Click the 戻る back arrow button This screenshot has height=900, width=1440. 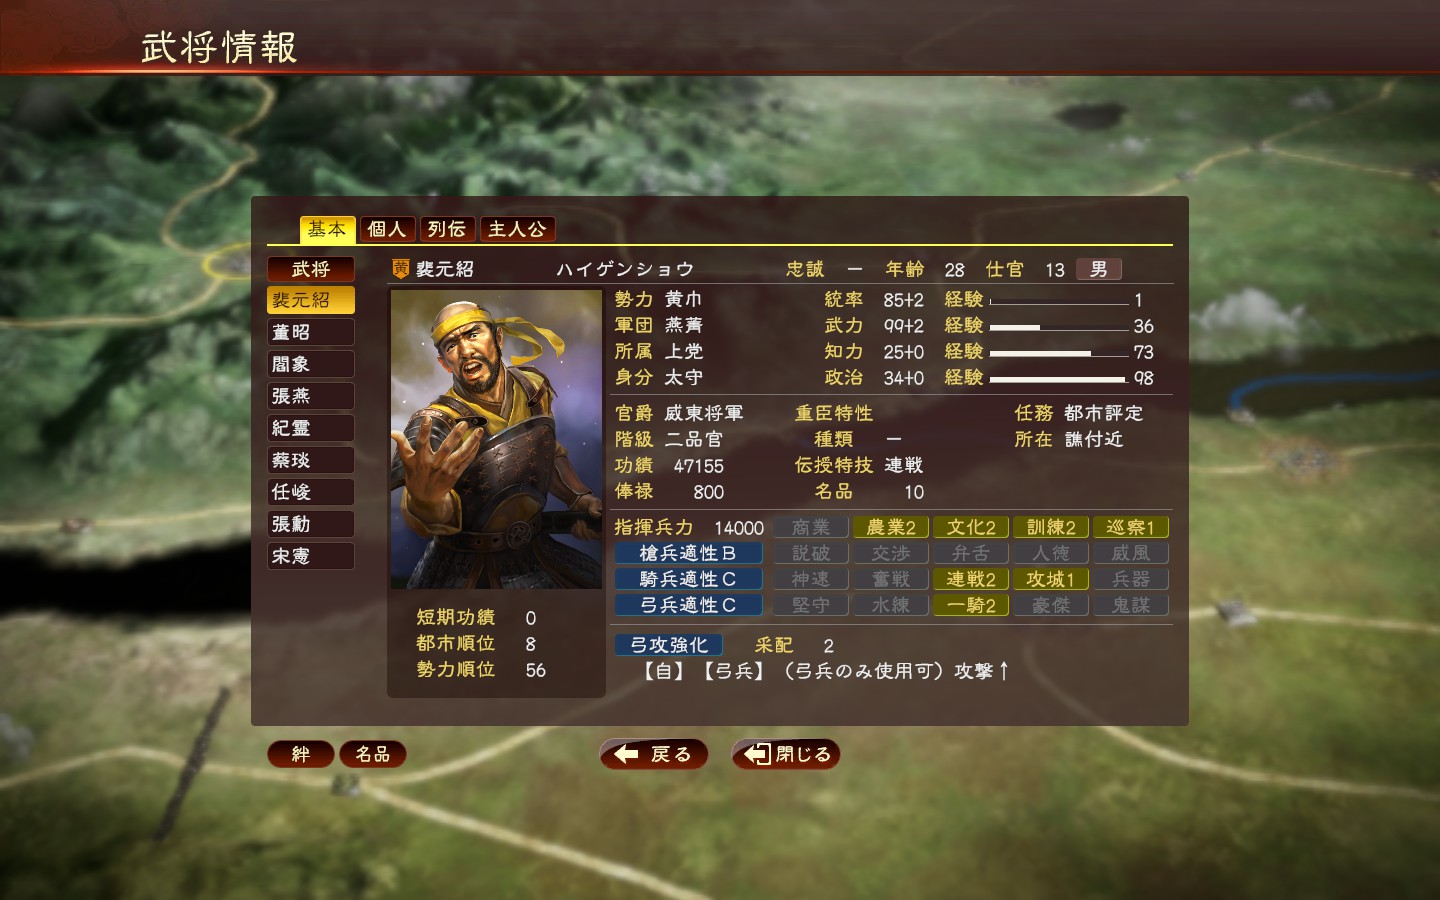653,754
